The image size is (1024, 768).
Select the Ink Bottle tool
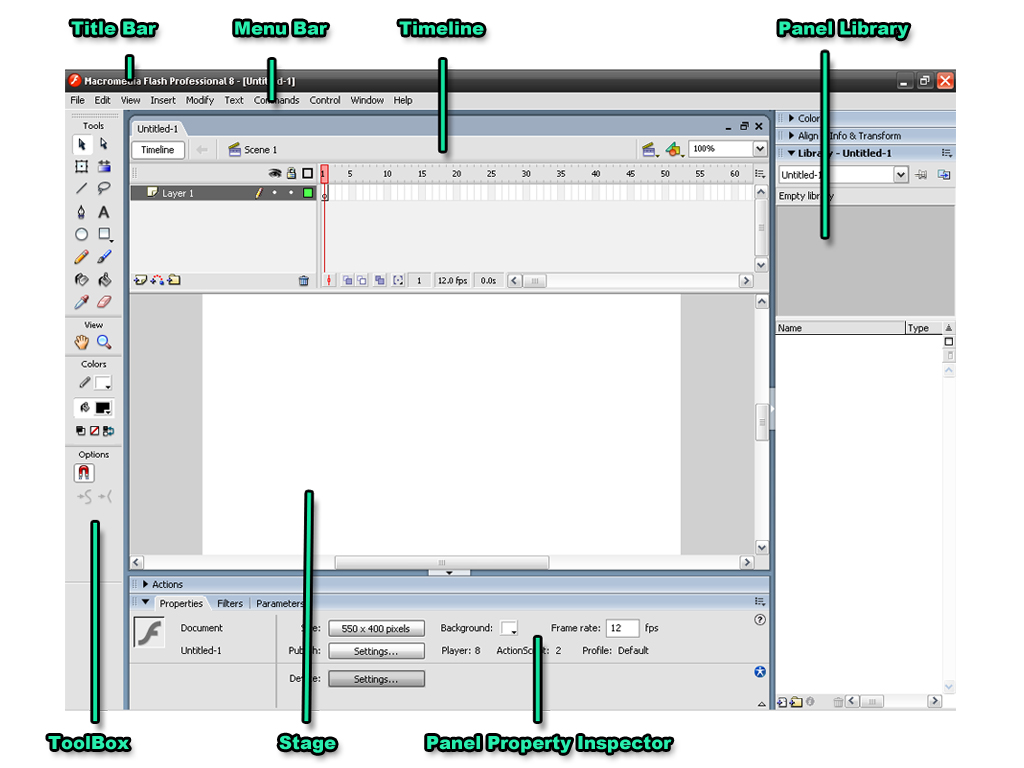[82, 280]
